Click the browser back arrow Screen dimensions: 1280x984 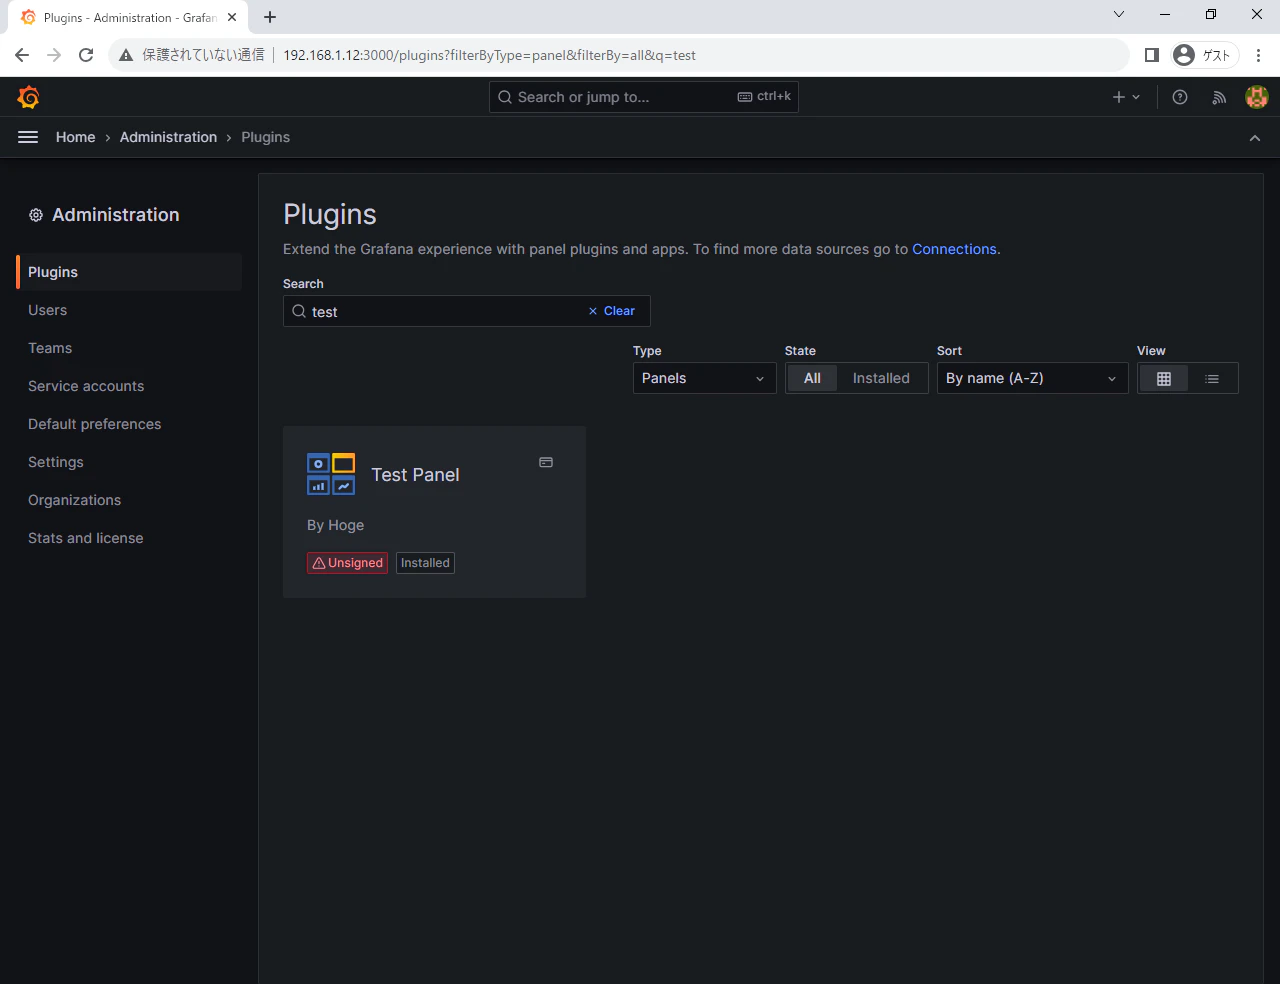click(22, 55)
